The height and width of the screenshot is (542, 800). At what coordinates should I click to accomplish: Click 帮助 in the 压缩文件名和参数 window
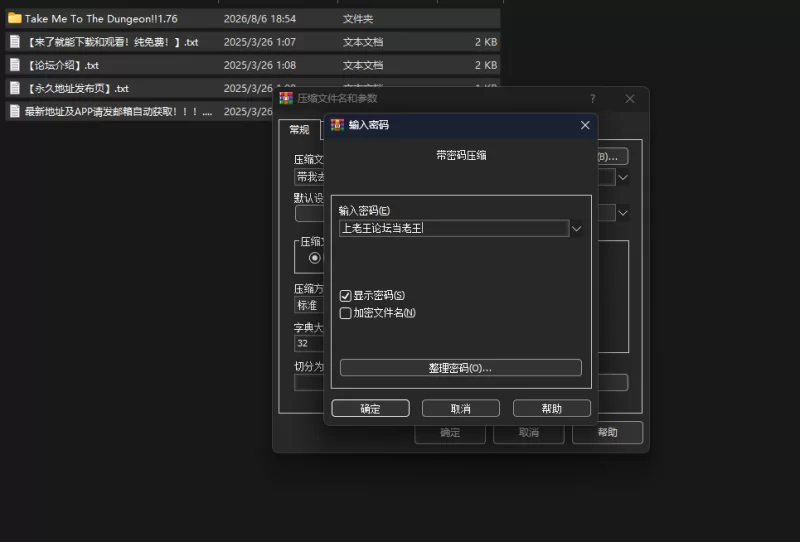(607, 433)
